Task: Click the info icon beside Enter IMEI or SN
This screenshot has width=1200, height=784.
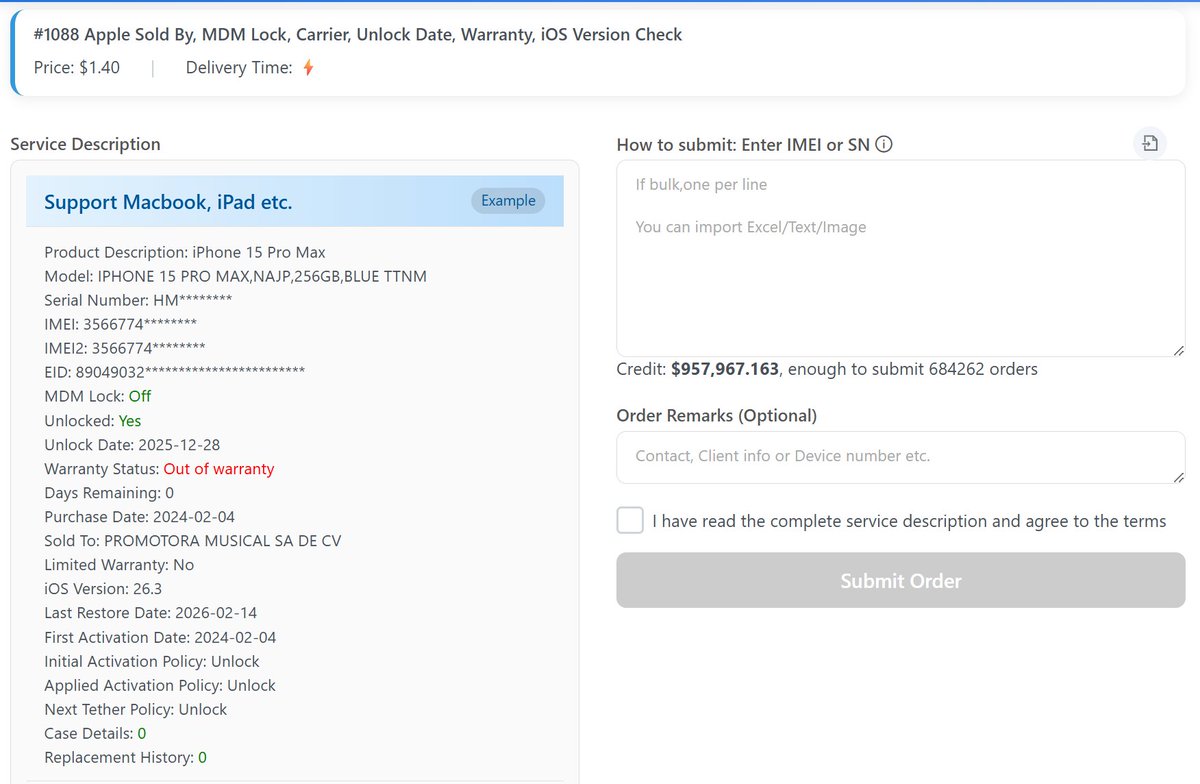Action: (883, 144)
